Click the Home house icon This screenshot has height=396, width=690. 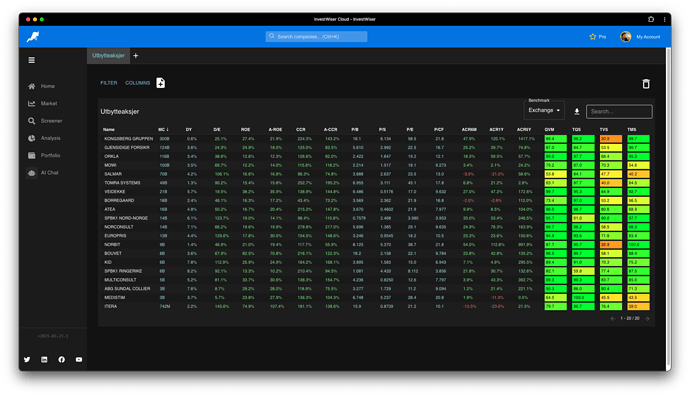[x=32, y=86]
